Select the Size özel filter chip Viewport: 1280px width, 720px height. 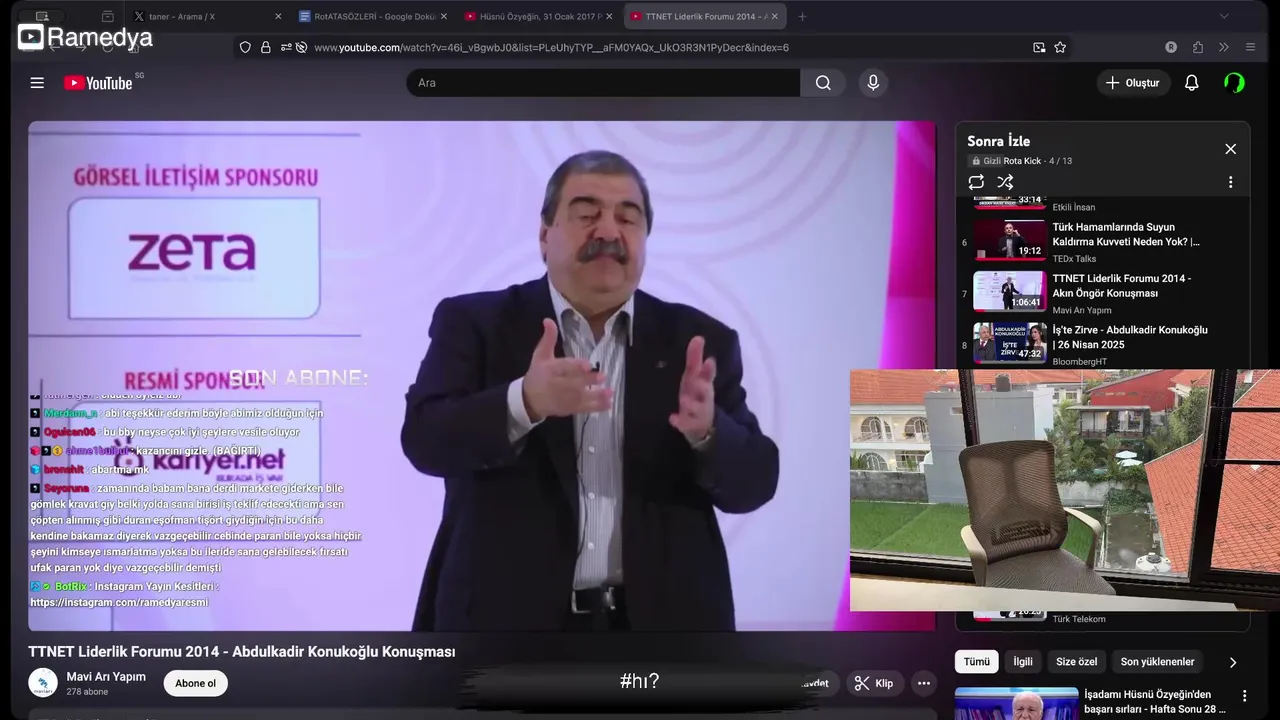[1076, 662]
